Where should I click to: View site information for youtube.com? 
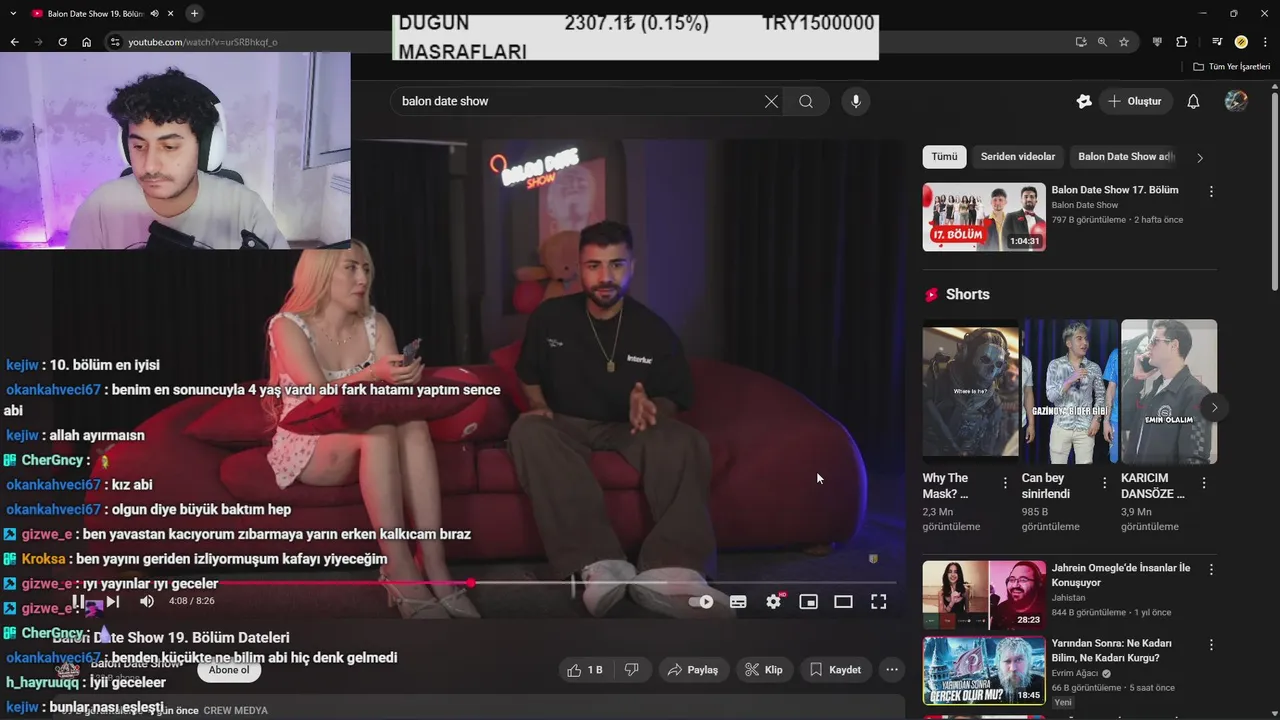pyautogui.click(x=115, y=42)
